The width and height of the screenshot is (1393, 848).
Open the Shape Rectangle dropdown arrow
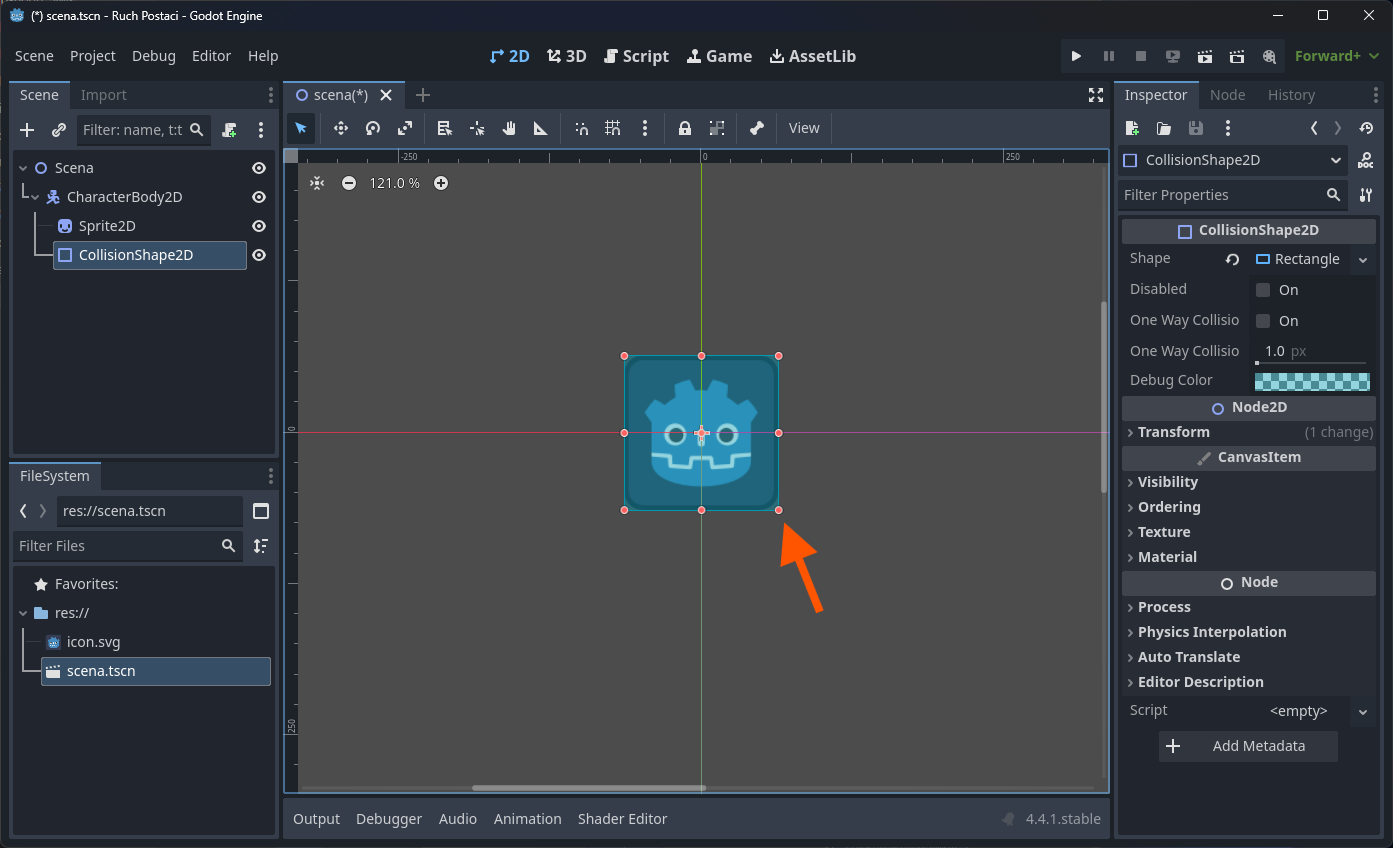pyautogui.click(x=1362, y=260)
